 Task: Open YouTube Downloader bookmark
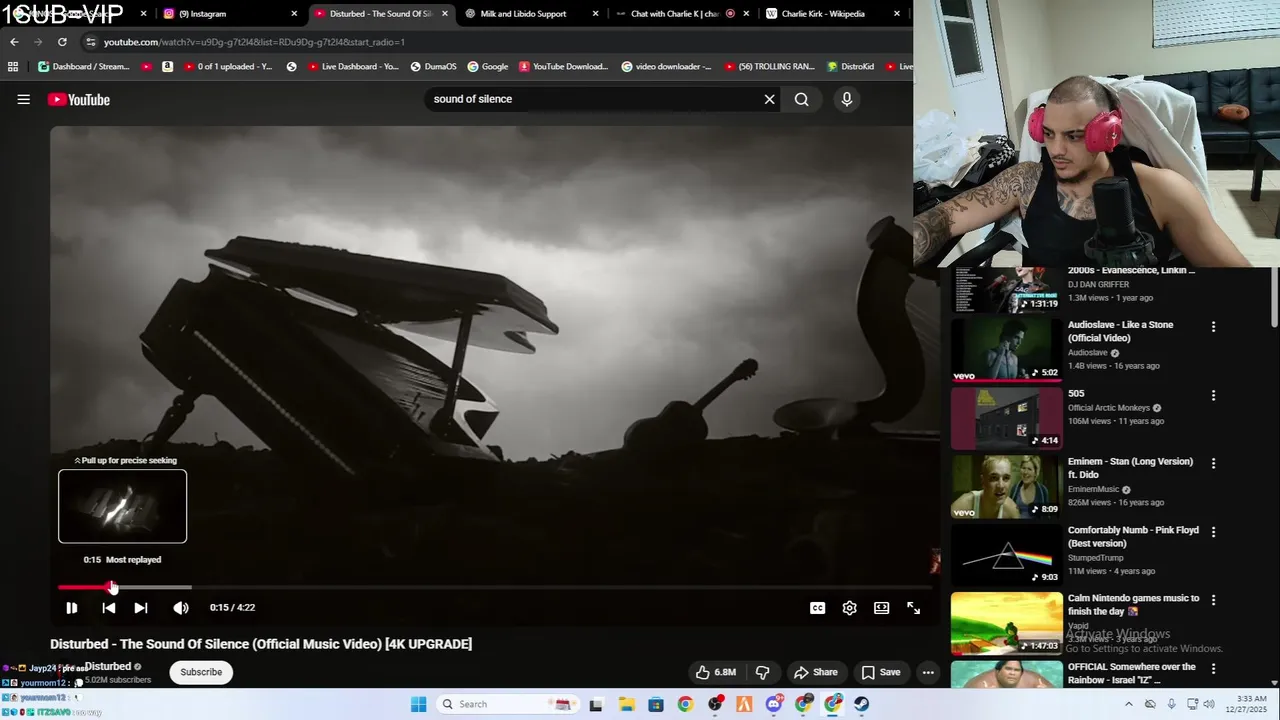coord(564,67)
